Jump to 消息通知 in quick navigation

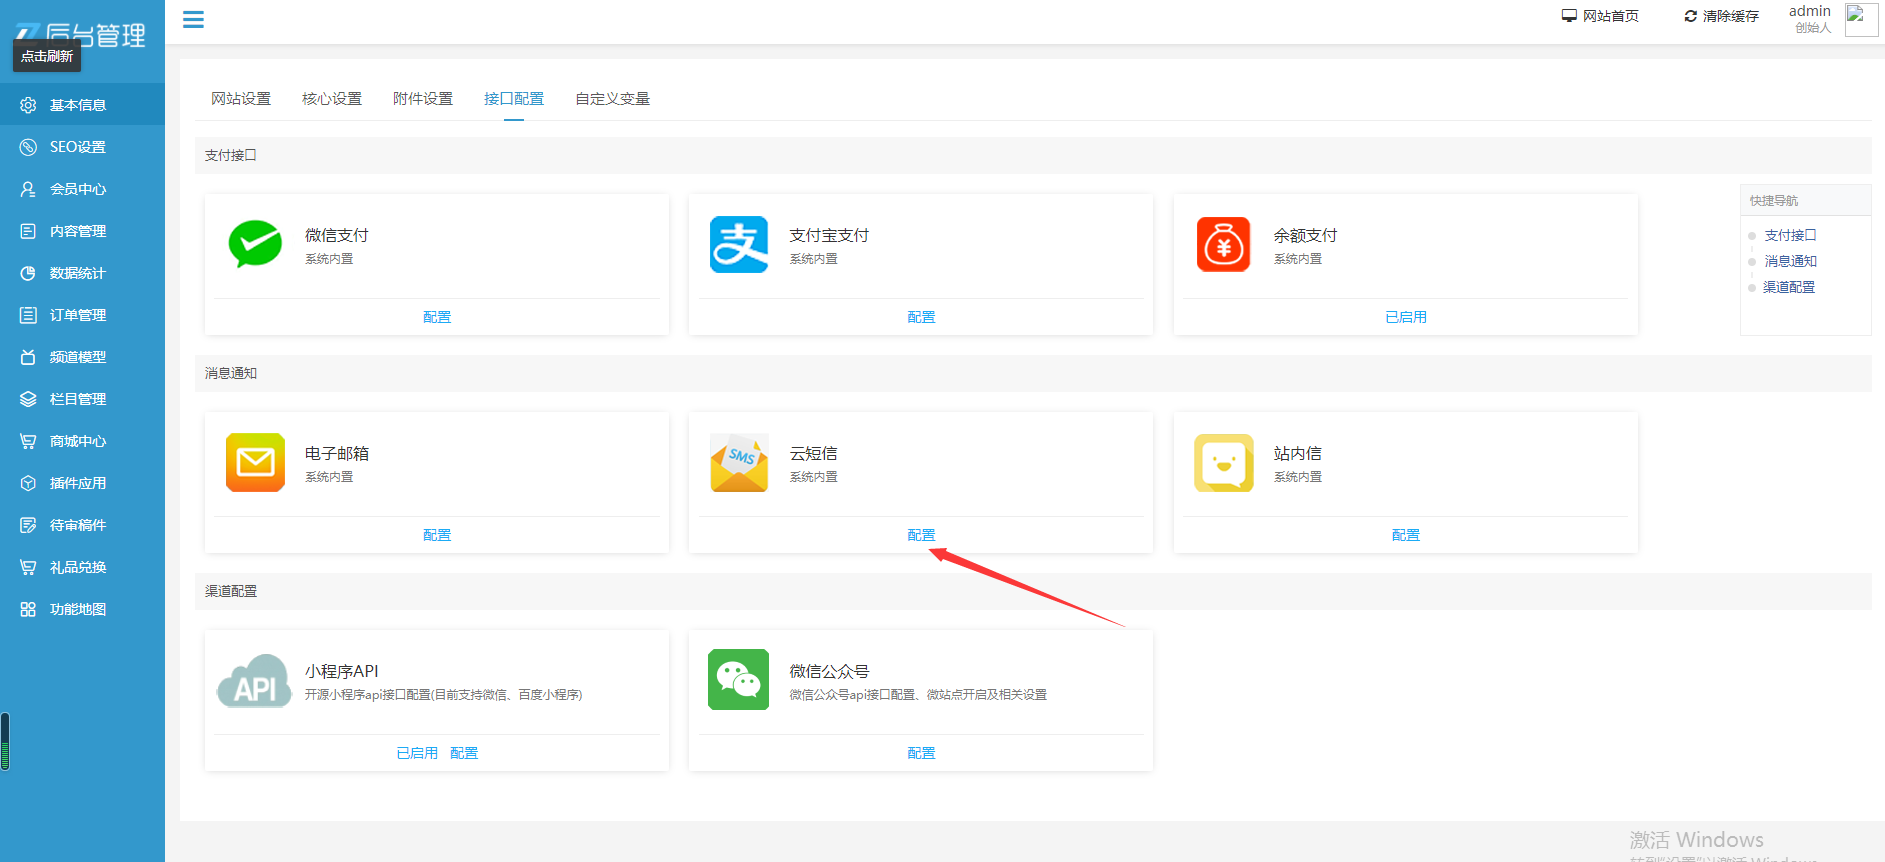[x=1790, y=261]
